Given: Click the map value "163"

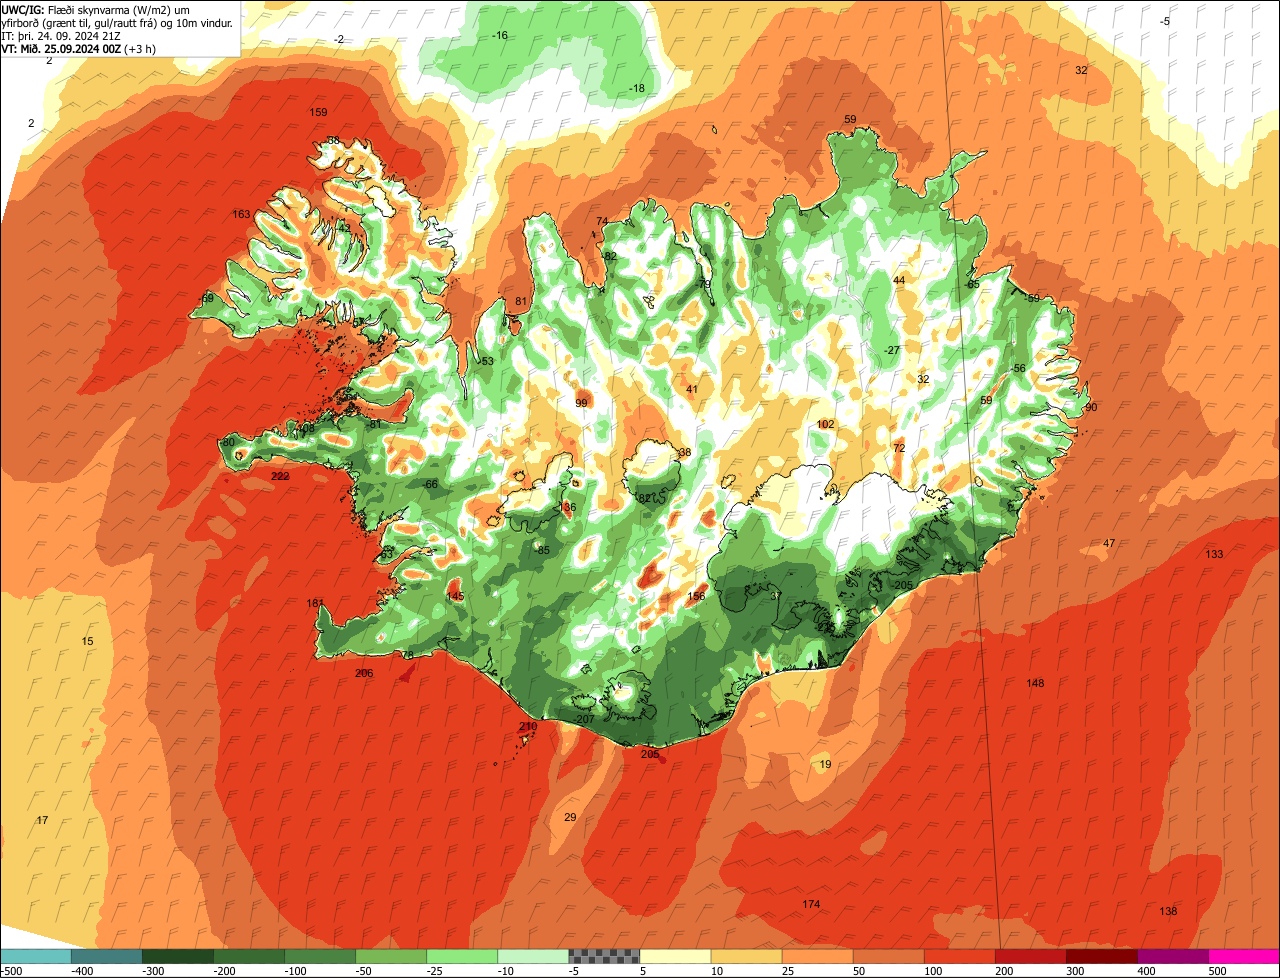Looking at the screenshot, I should (x=241, y=214).
